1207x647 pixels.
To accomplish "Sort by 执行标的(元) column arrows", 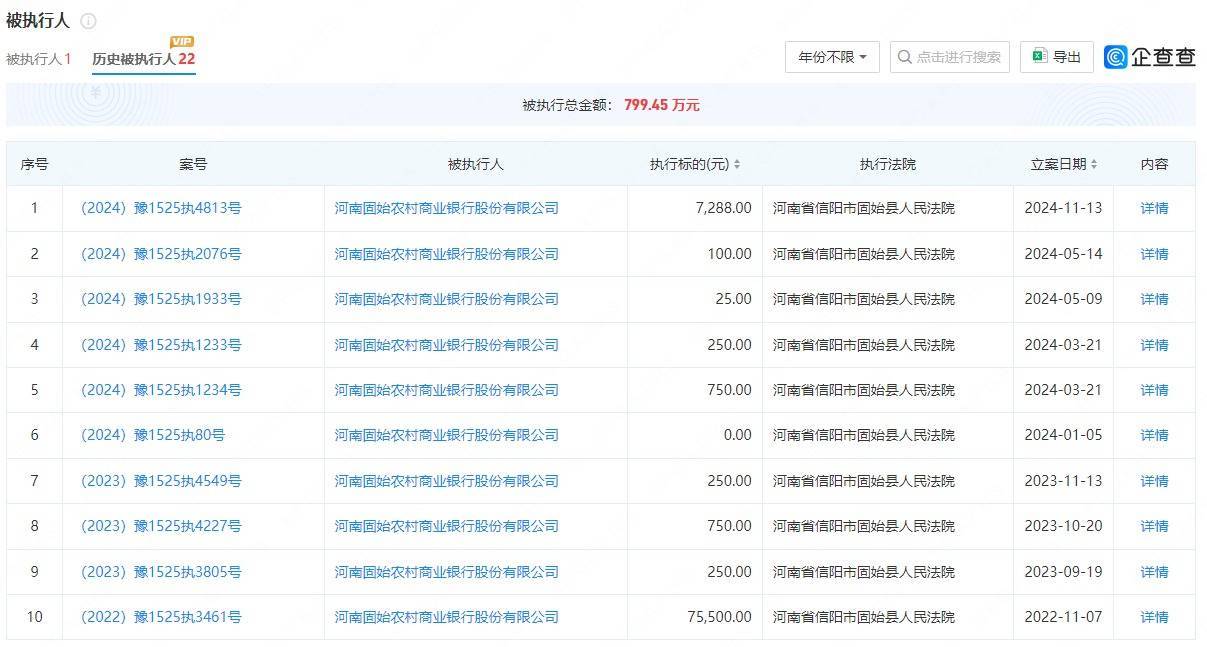I will [737, 164].
